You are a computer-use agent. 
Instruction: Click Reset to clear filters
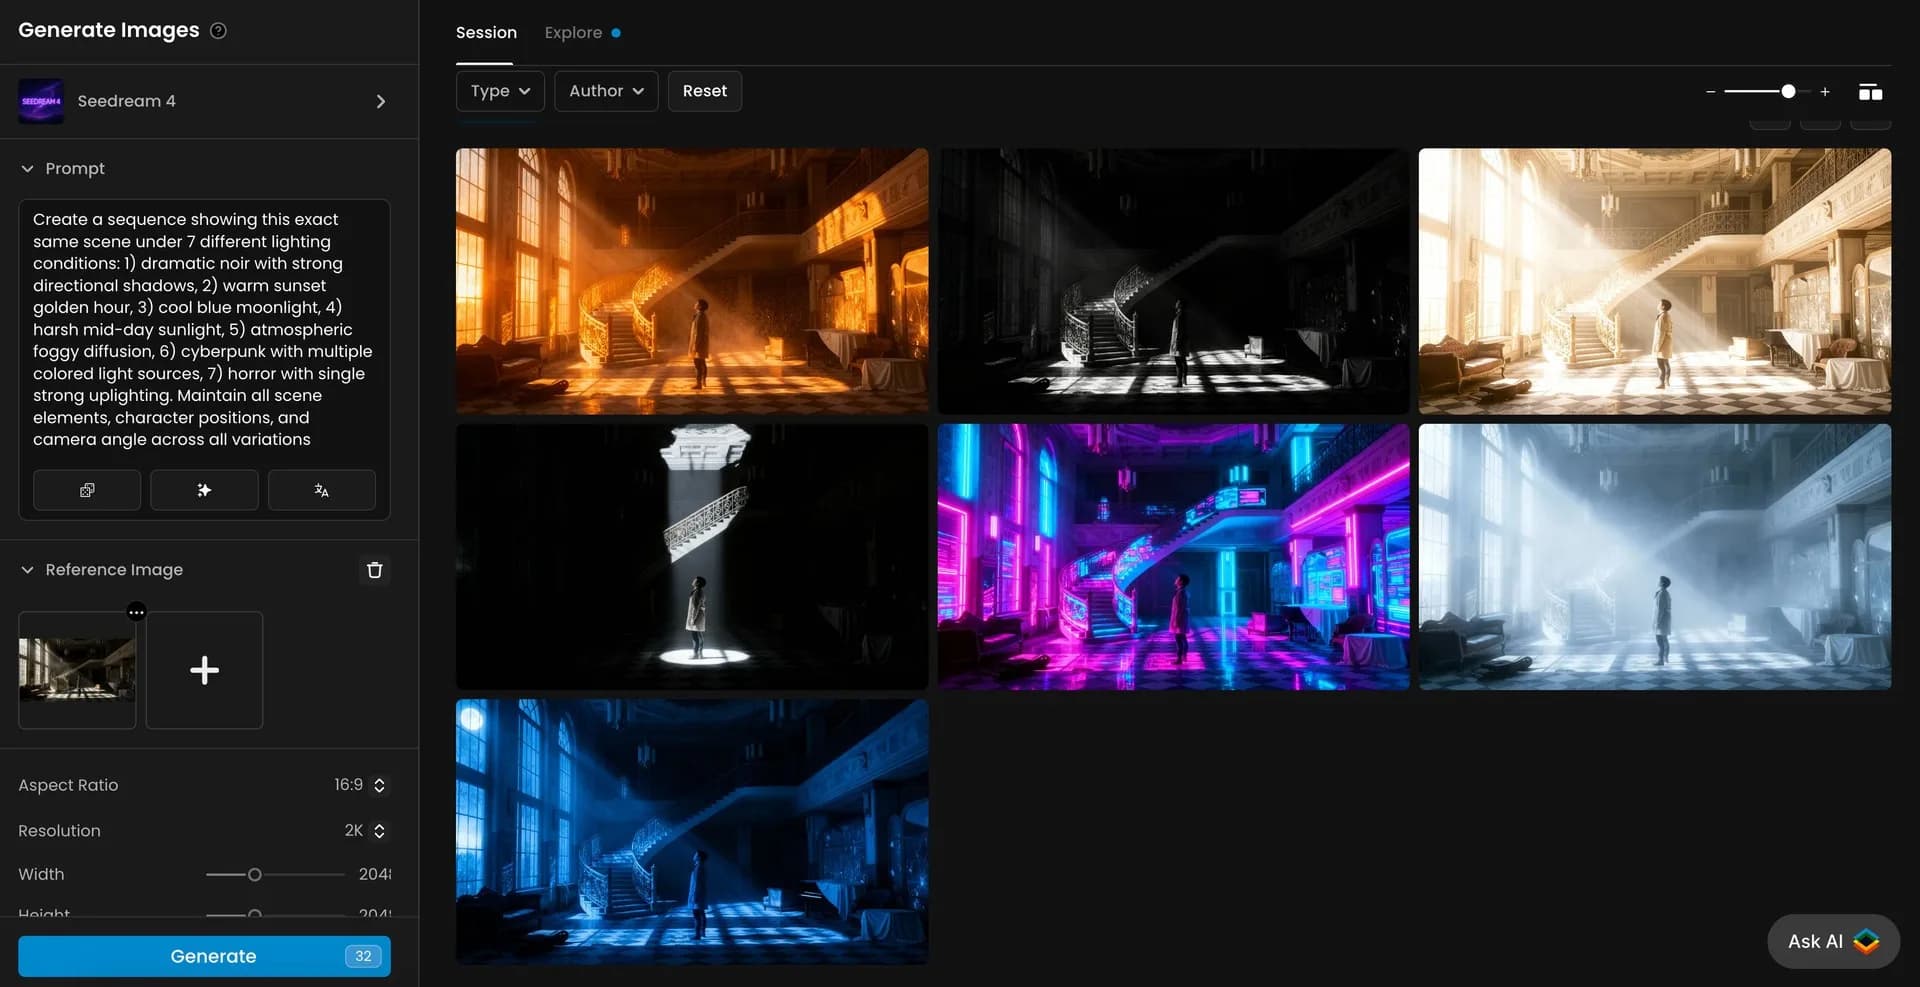pyautogui.click(x=704, y=90)
